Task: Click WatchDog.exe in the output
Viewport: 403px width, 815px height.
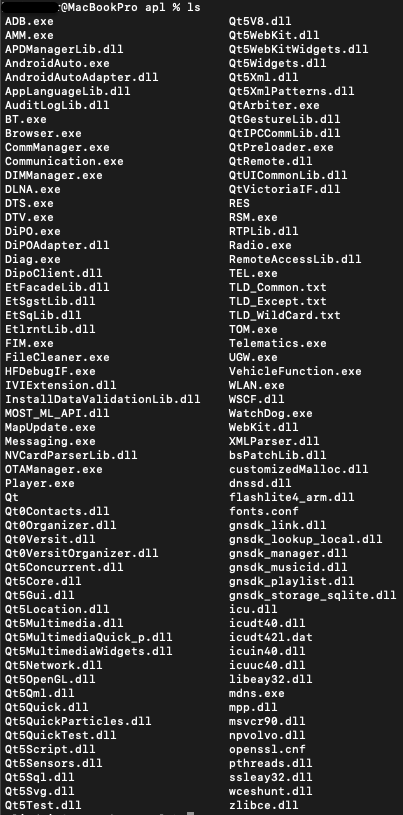Action: 270,413
